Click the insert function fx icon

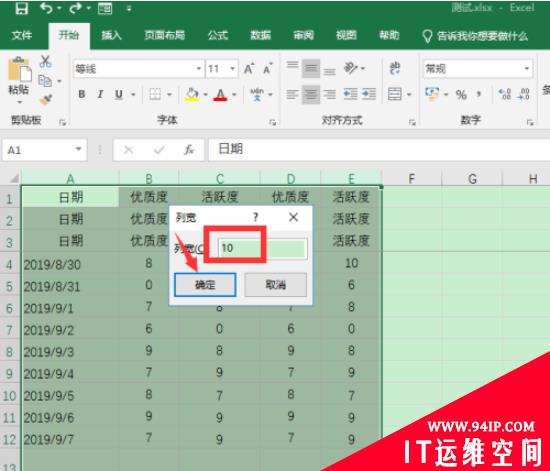(189, 150)
